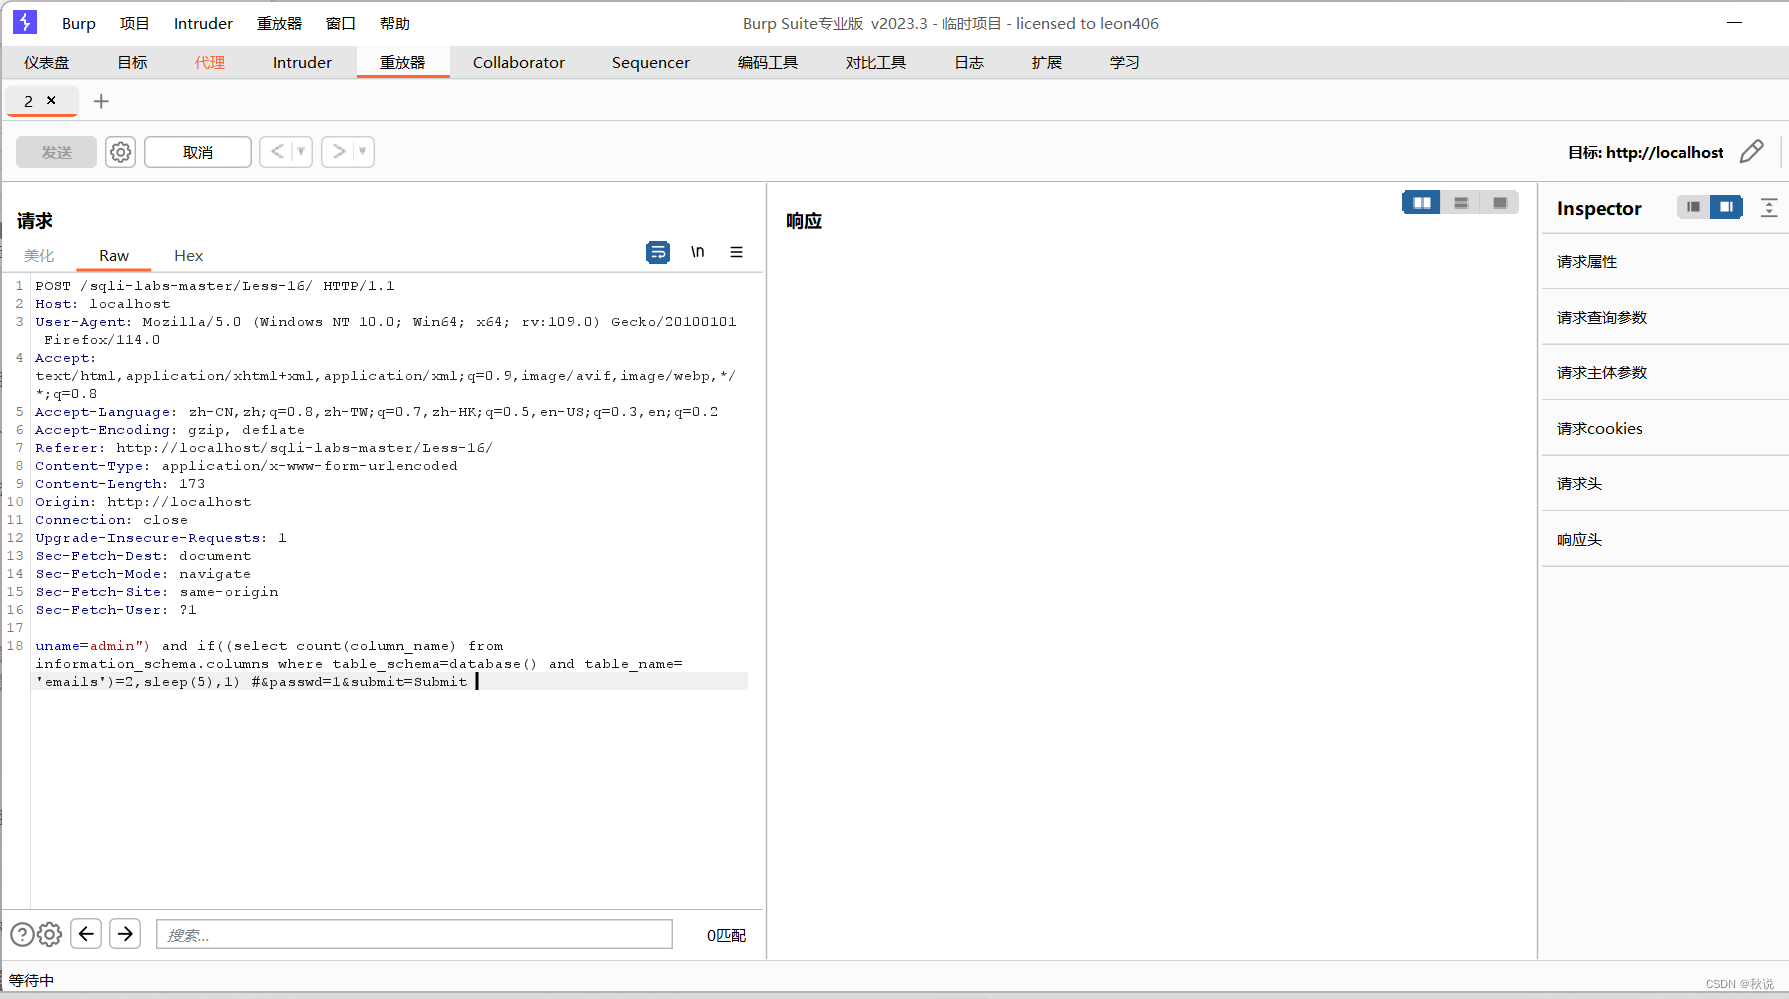Expand 请求主体参数 section in Inspector

pyautogui.click(x=1665, y=373)
